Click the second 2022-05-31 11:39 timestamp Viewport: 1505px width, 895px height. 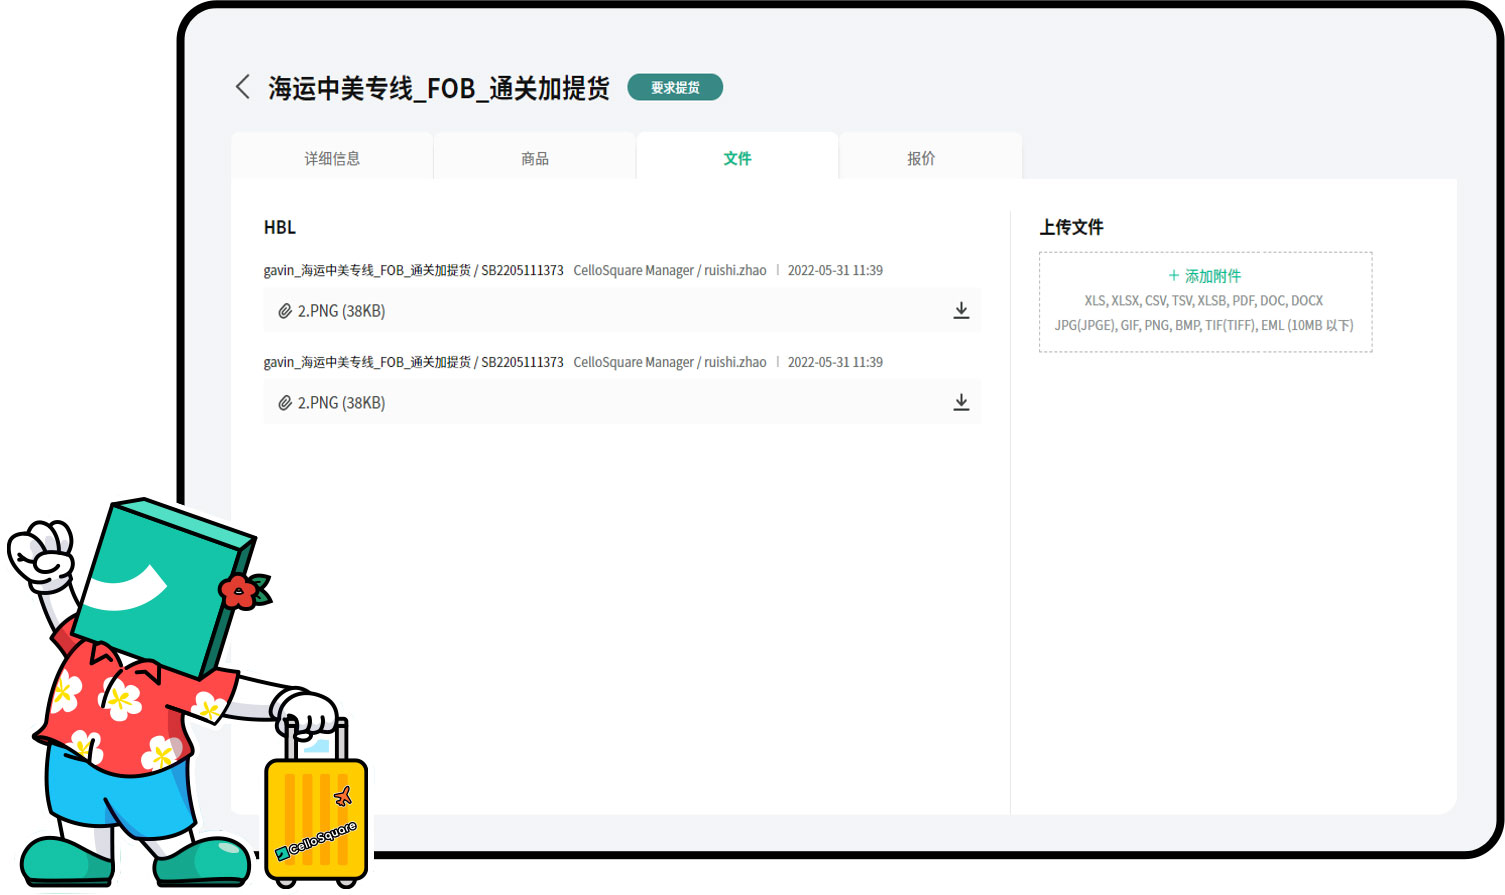pos(835,362)
